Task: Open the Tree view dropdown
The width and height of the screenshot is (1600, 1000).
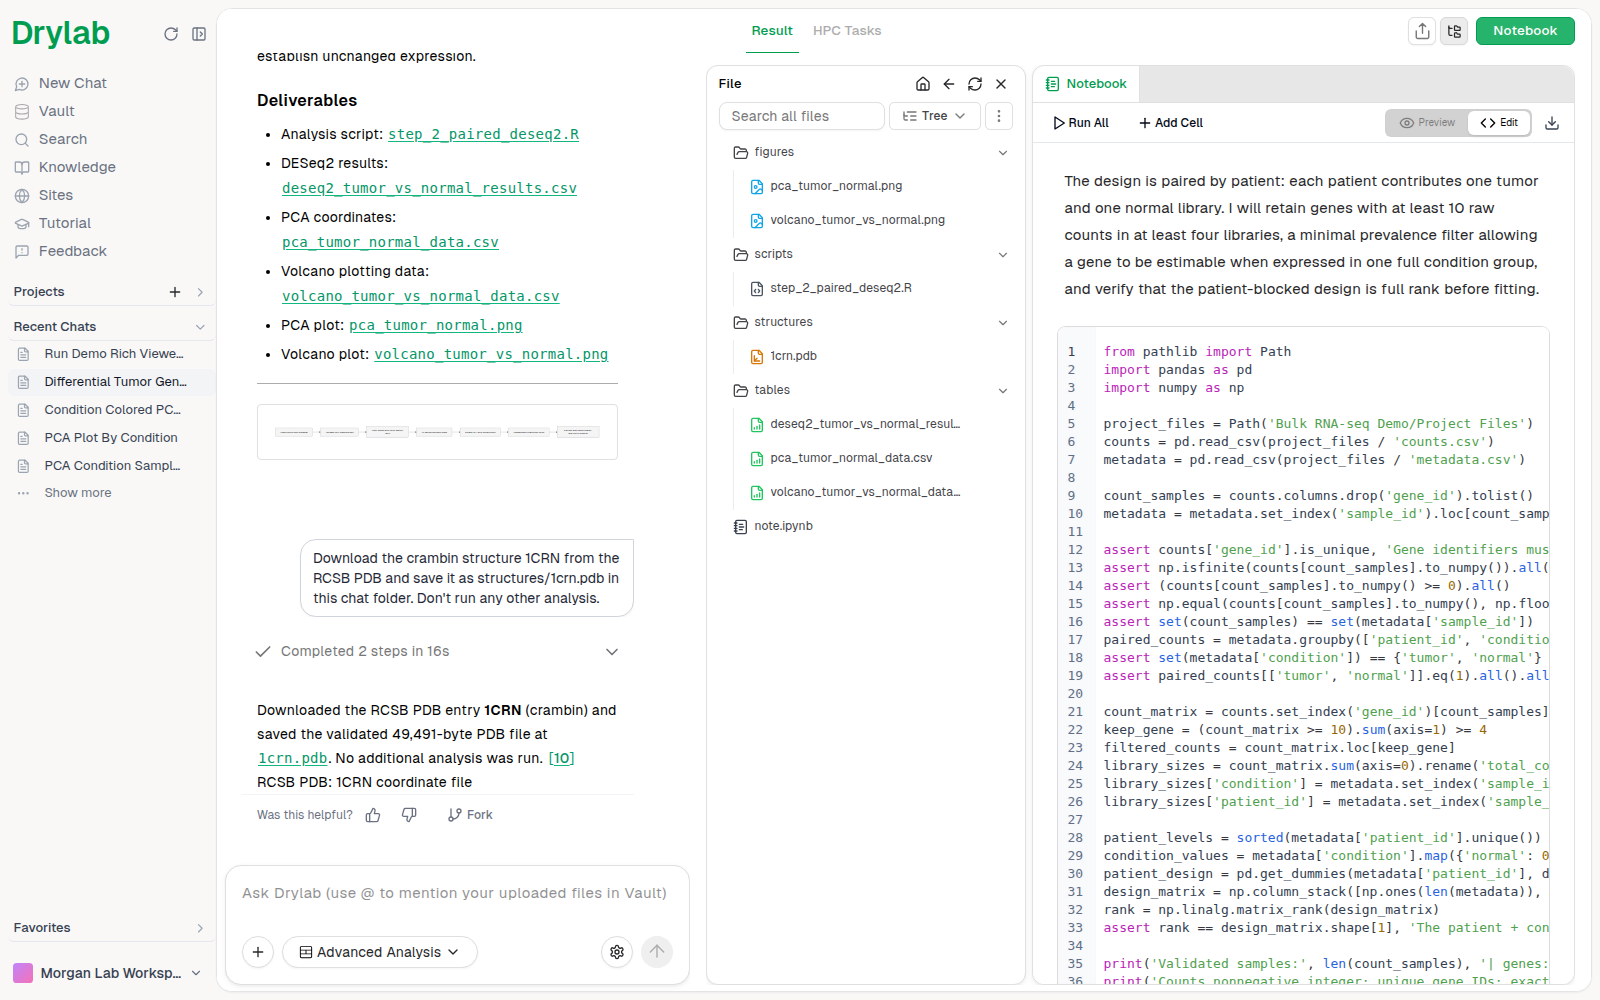Action: click(x=934, y=116)
